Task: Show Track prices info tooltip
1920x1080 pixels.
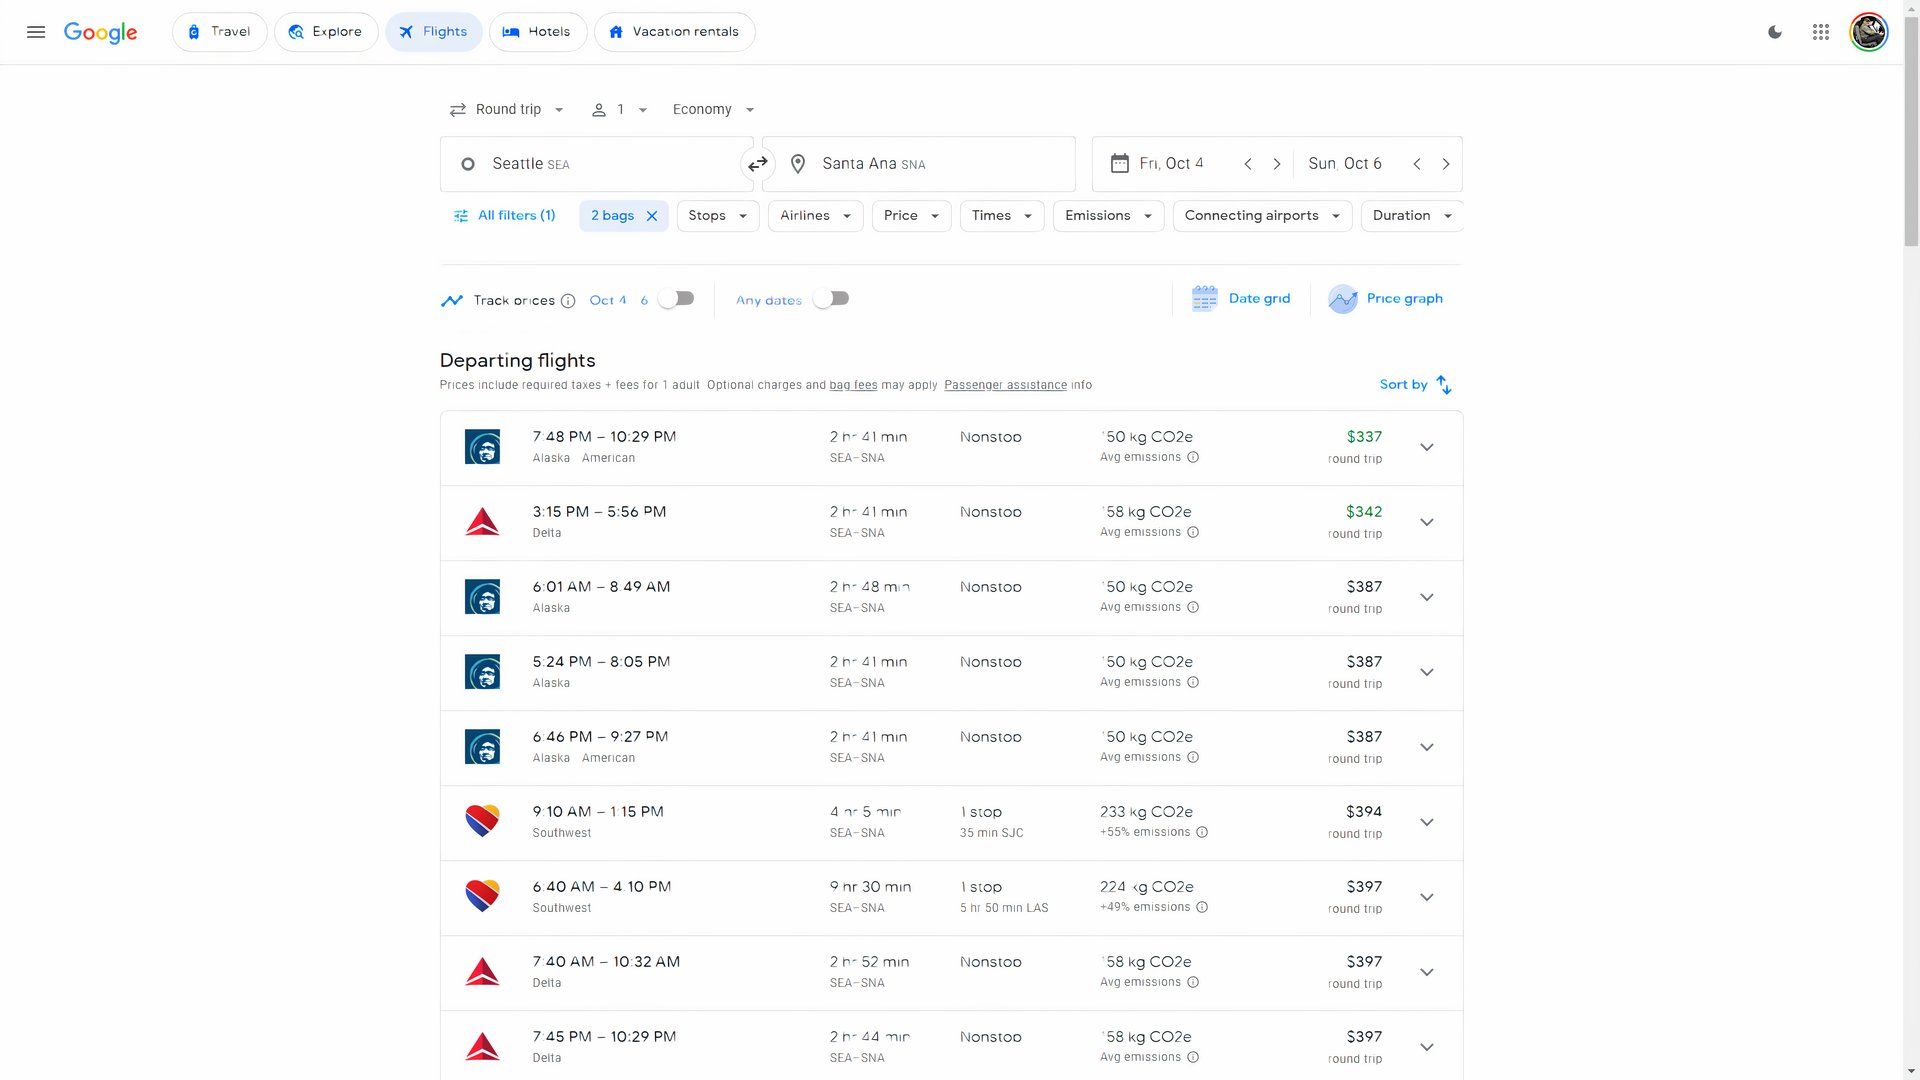Action: [x=568, y=301]
